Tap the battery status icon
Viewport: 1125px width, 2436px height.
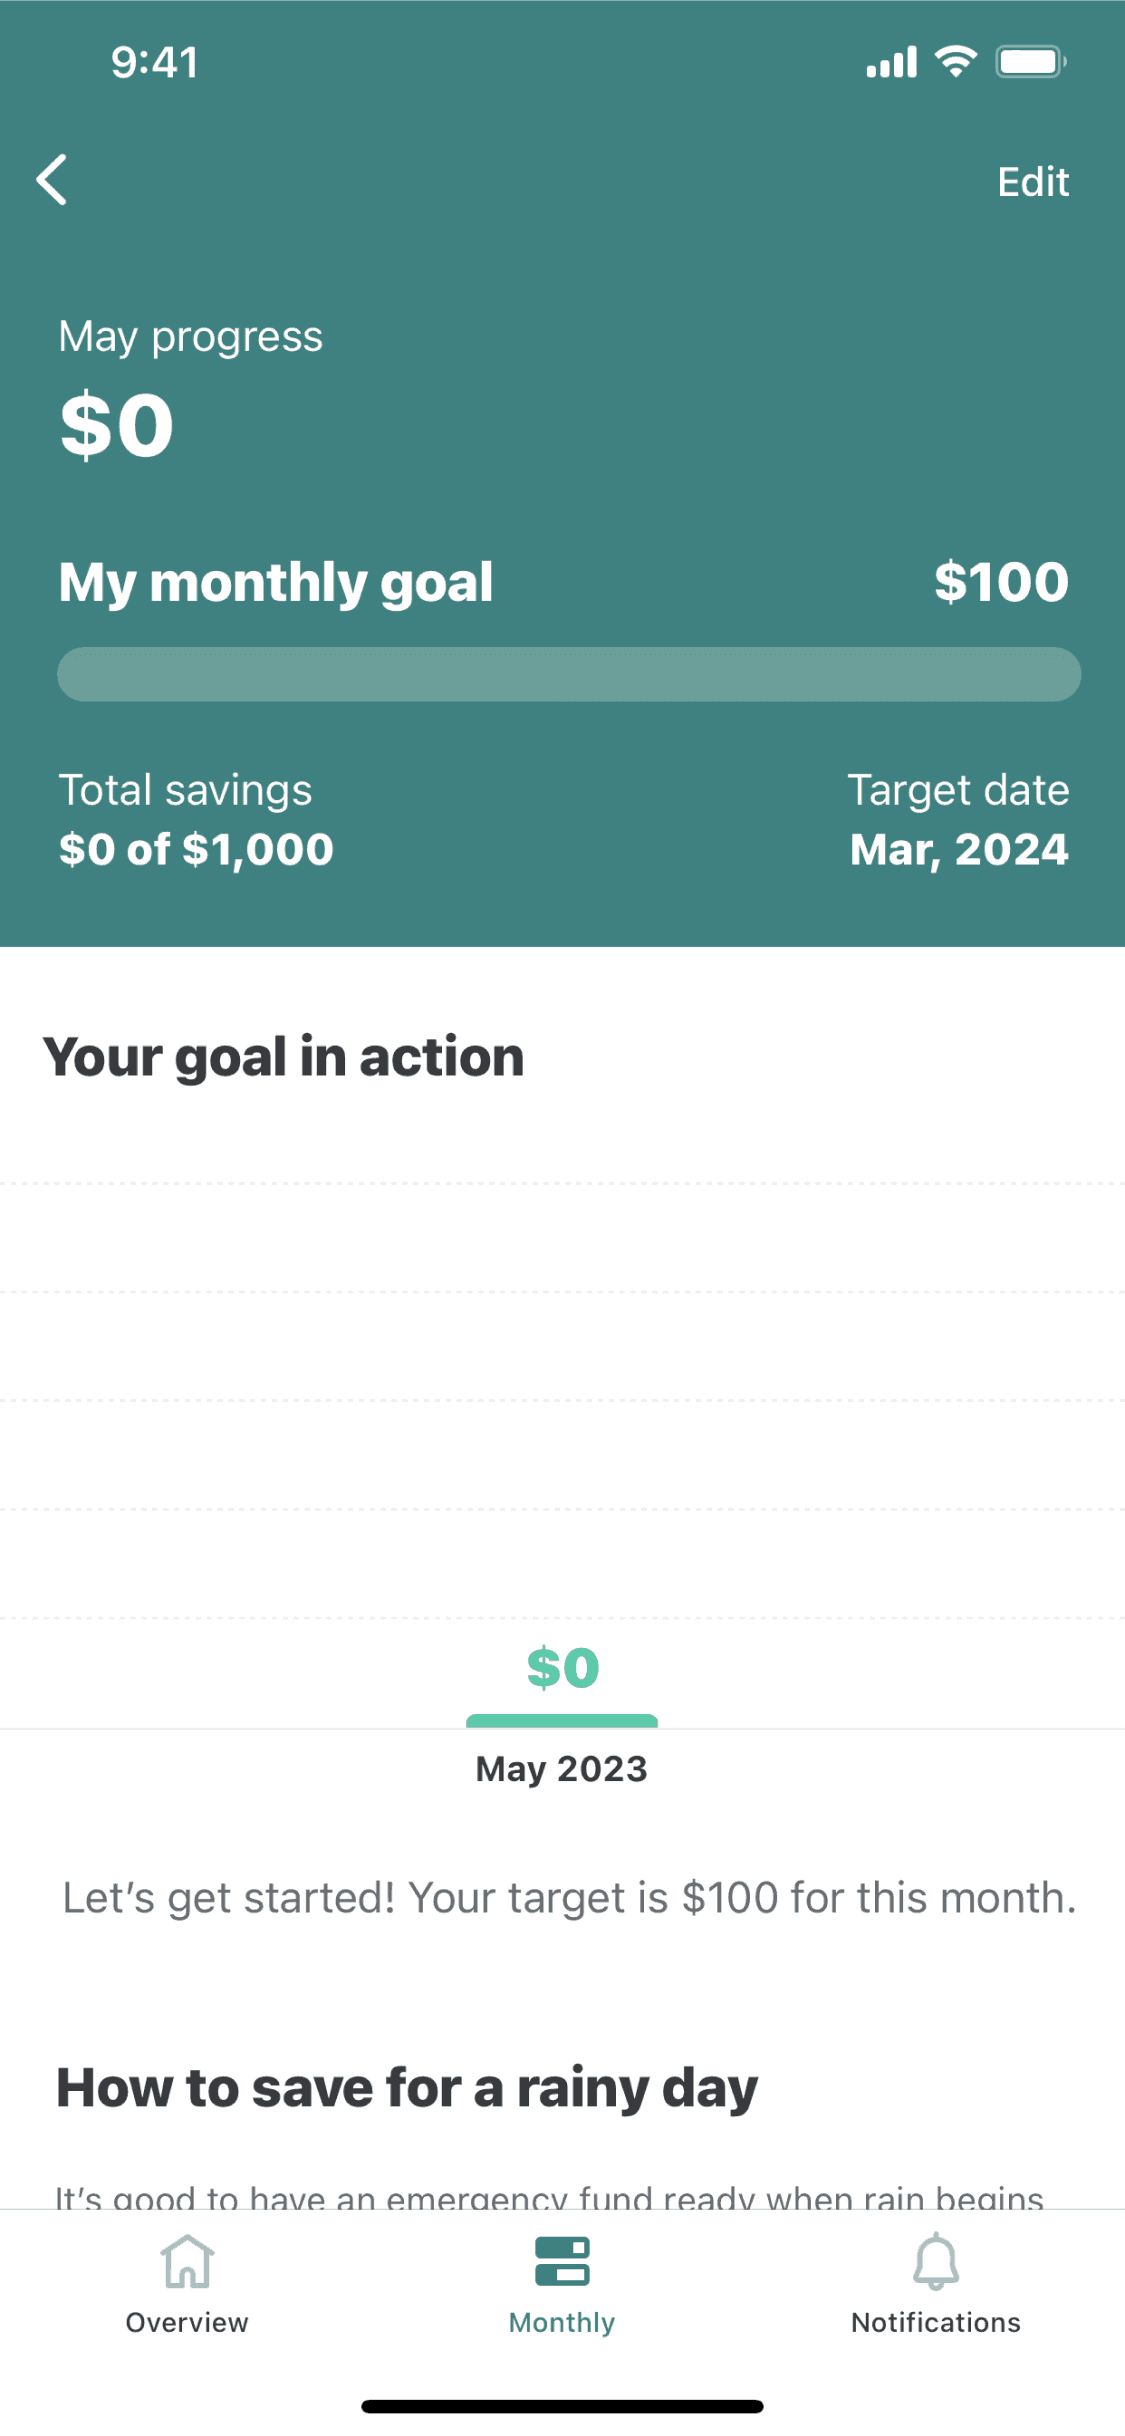coord(1030,62)
